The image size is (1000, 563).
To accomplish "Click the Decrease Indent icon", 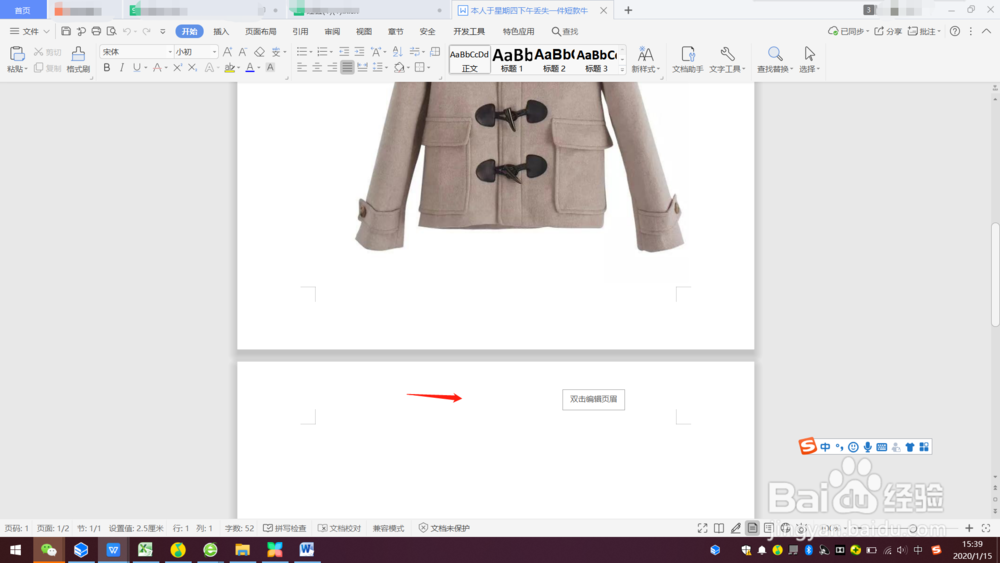I will tap(344, 52).
